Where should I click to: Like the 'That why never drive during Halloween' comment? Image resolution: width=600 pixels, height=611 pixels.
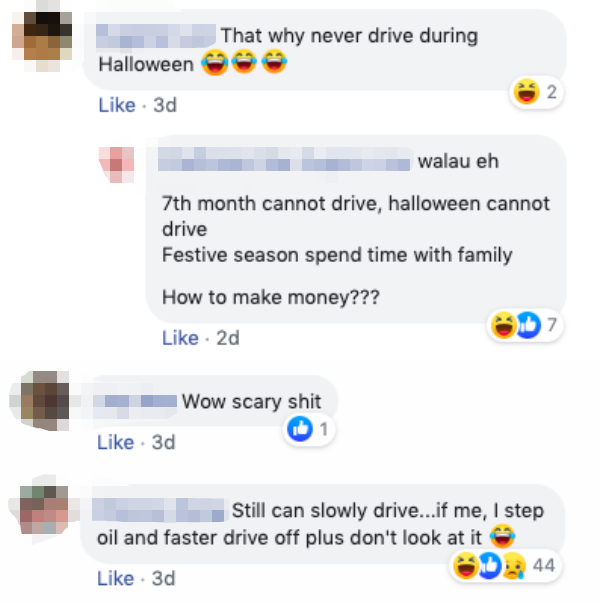click(x=117, y=105)
